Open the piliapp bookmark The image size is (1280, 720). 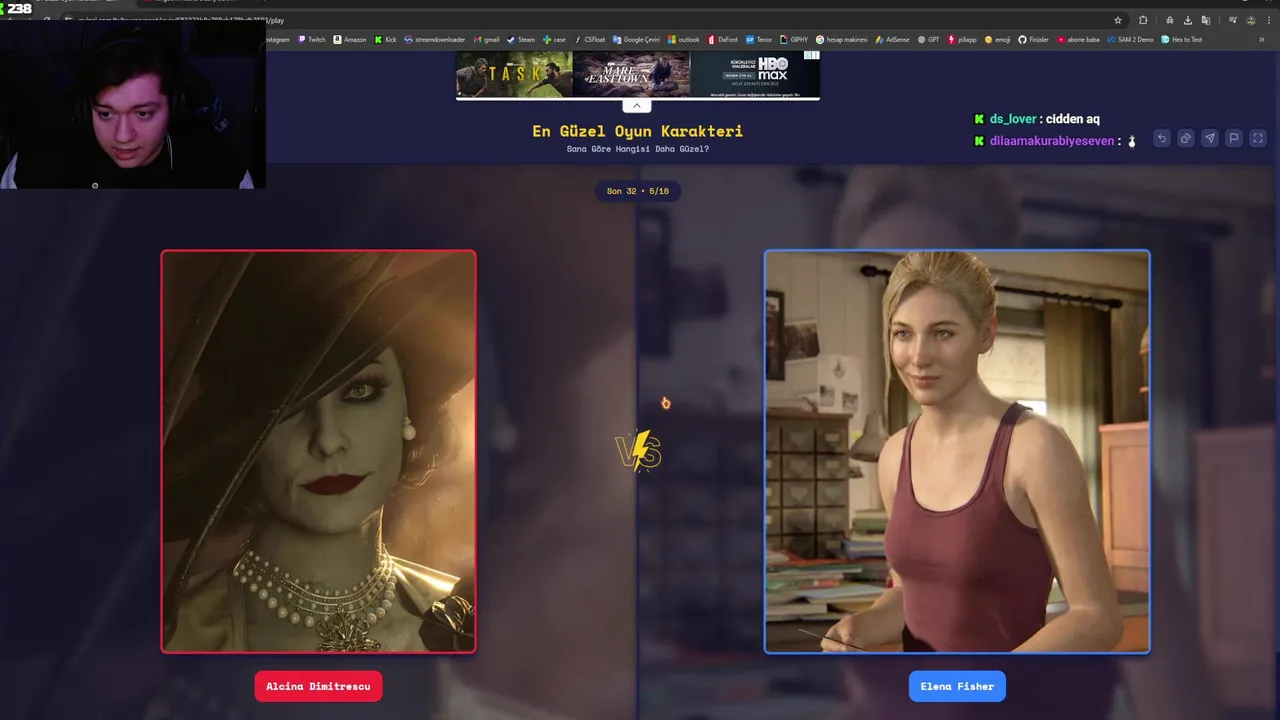tap(962, 40)
